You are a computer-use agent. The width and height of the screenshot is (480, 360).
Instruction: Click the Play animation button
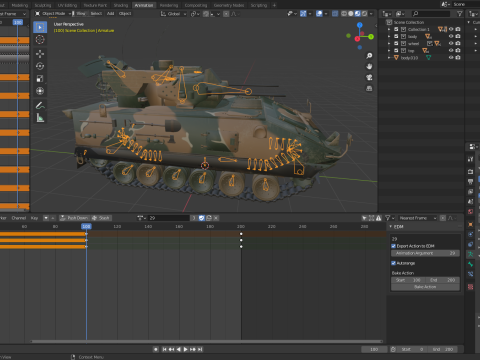pos(186,349)
